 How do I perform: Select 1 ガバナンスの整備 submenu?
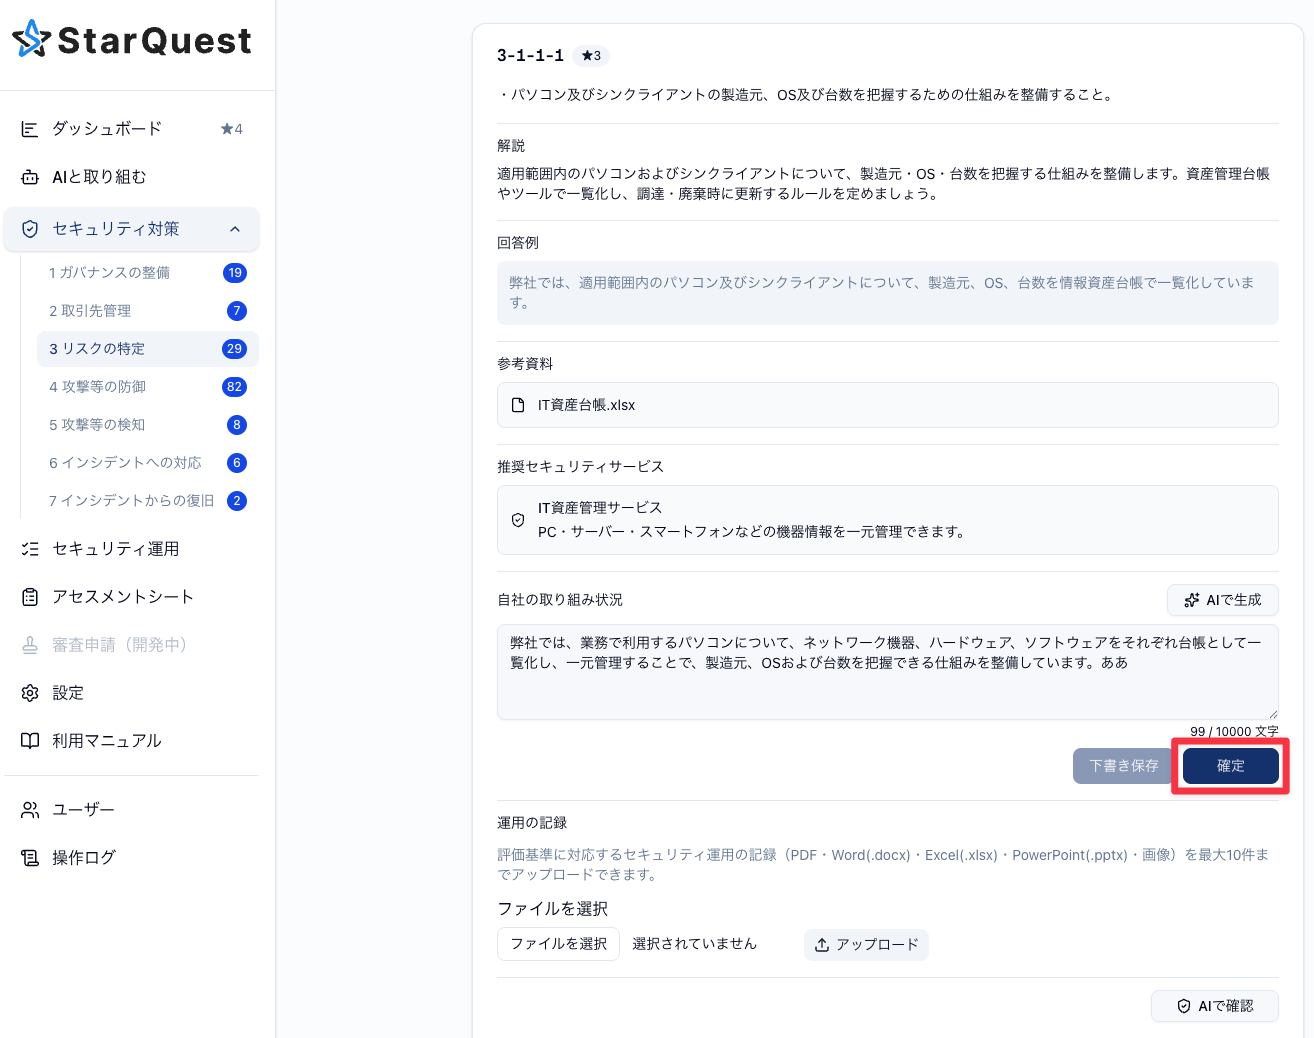click(x=148, y=273)
